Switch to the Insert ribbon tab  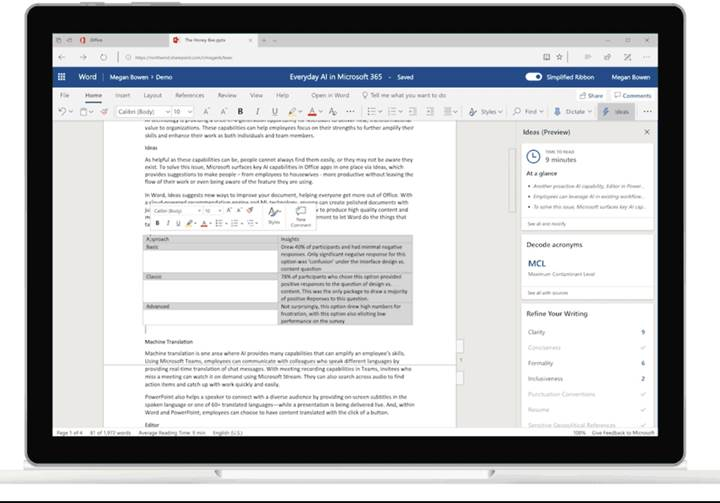pyautogui.click(x=122, y=95)
